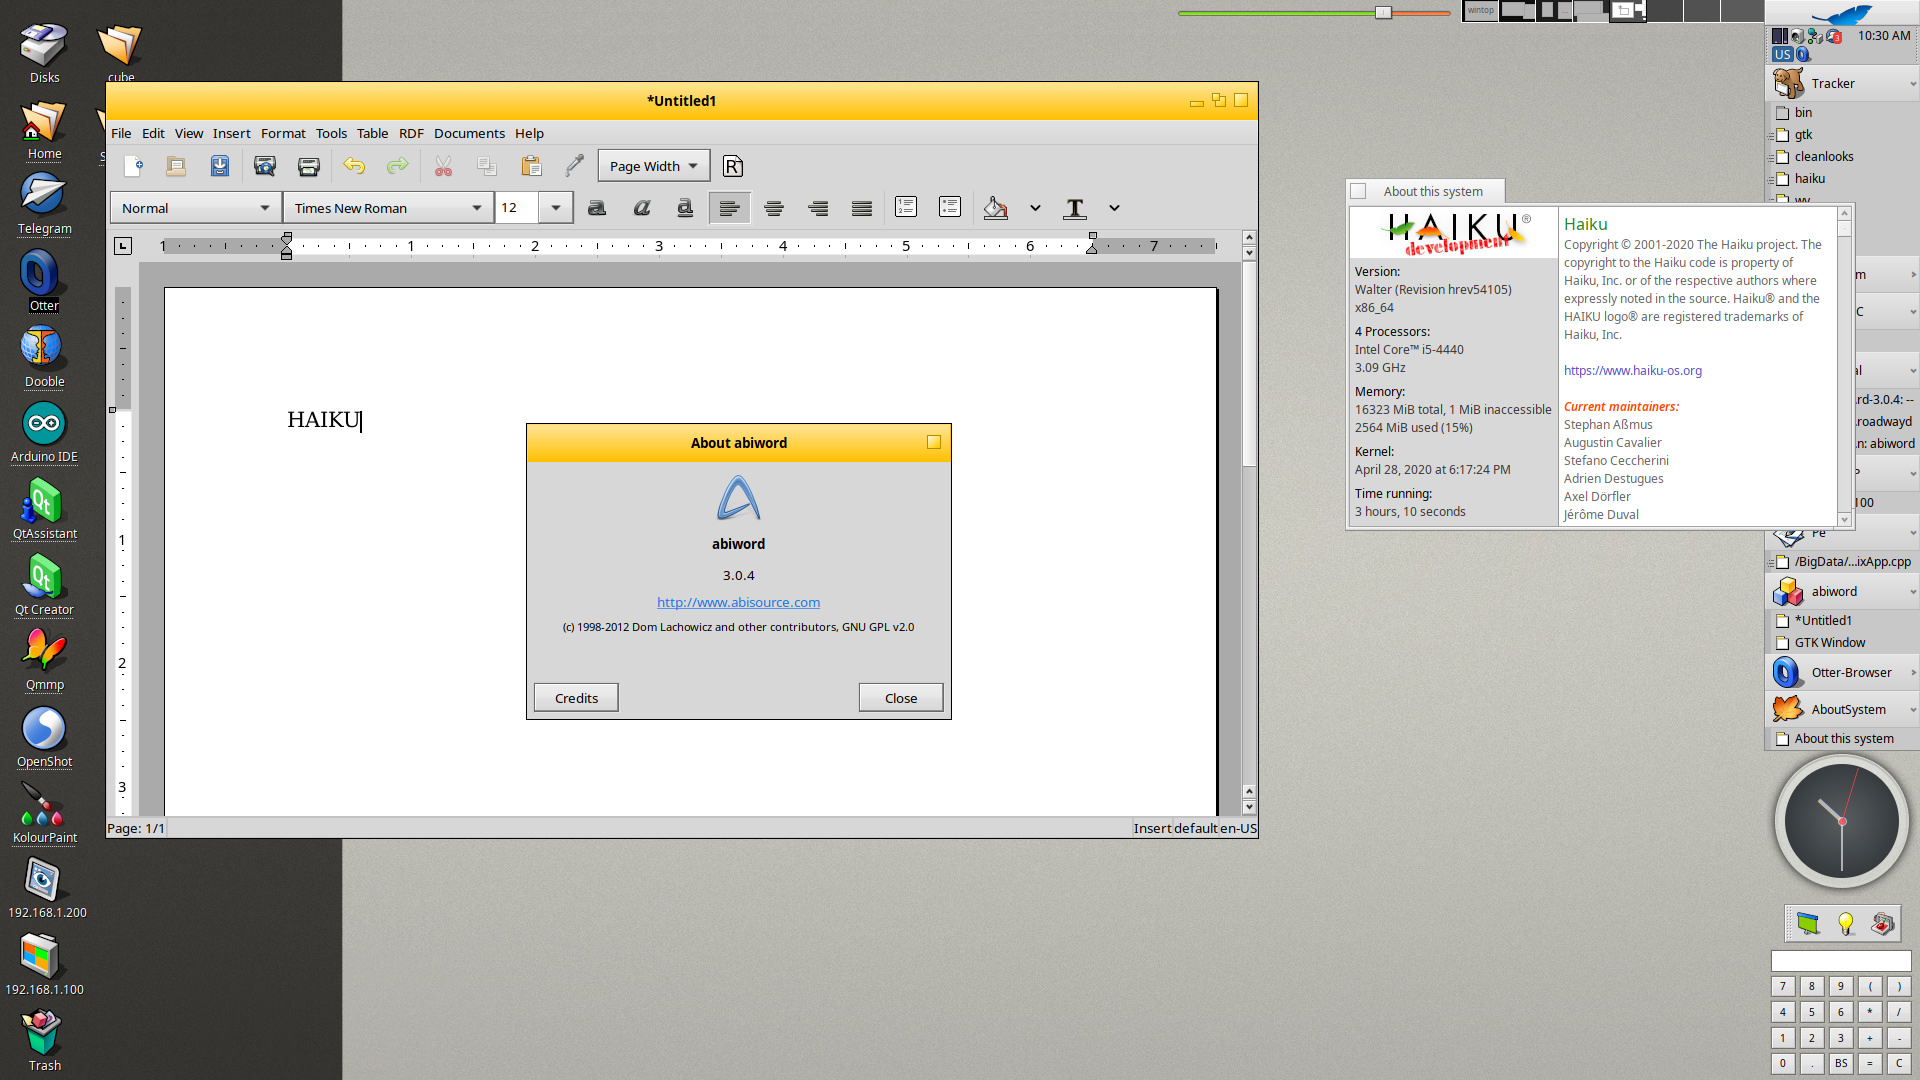The image size is (1920, 1080).
Task: Click the AbiWord vertical scrollbar thumb
Action: 1249,365
